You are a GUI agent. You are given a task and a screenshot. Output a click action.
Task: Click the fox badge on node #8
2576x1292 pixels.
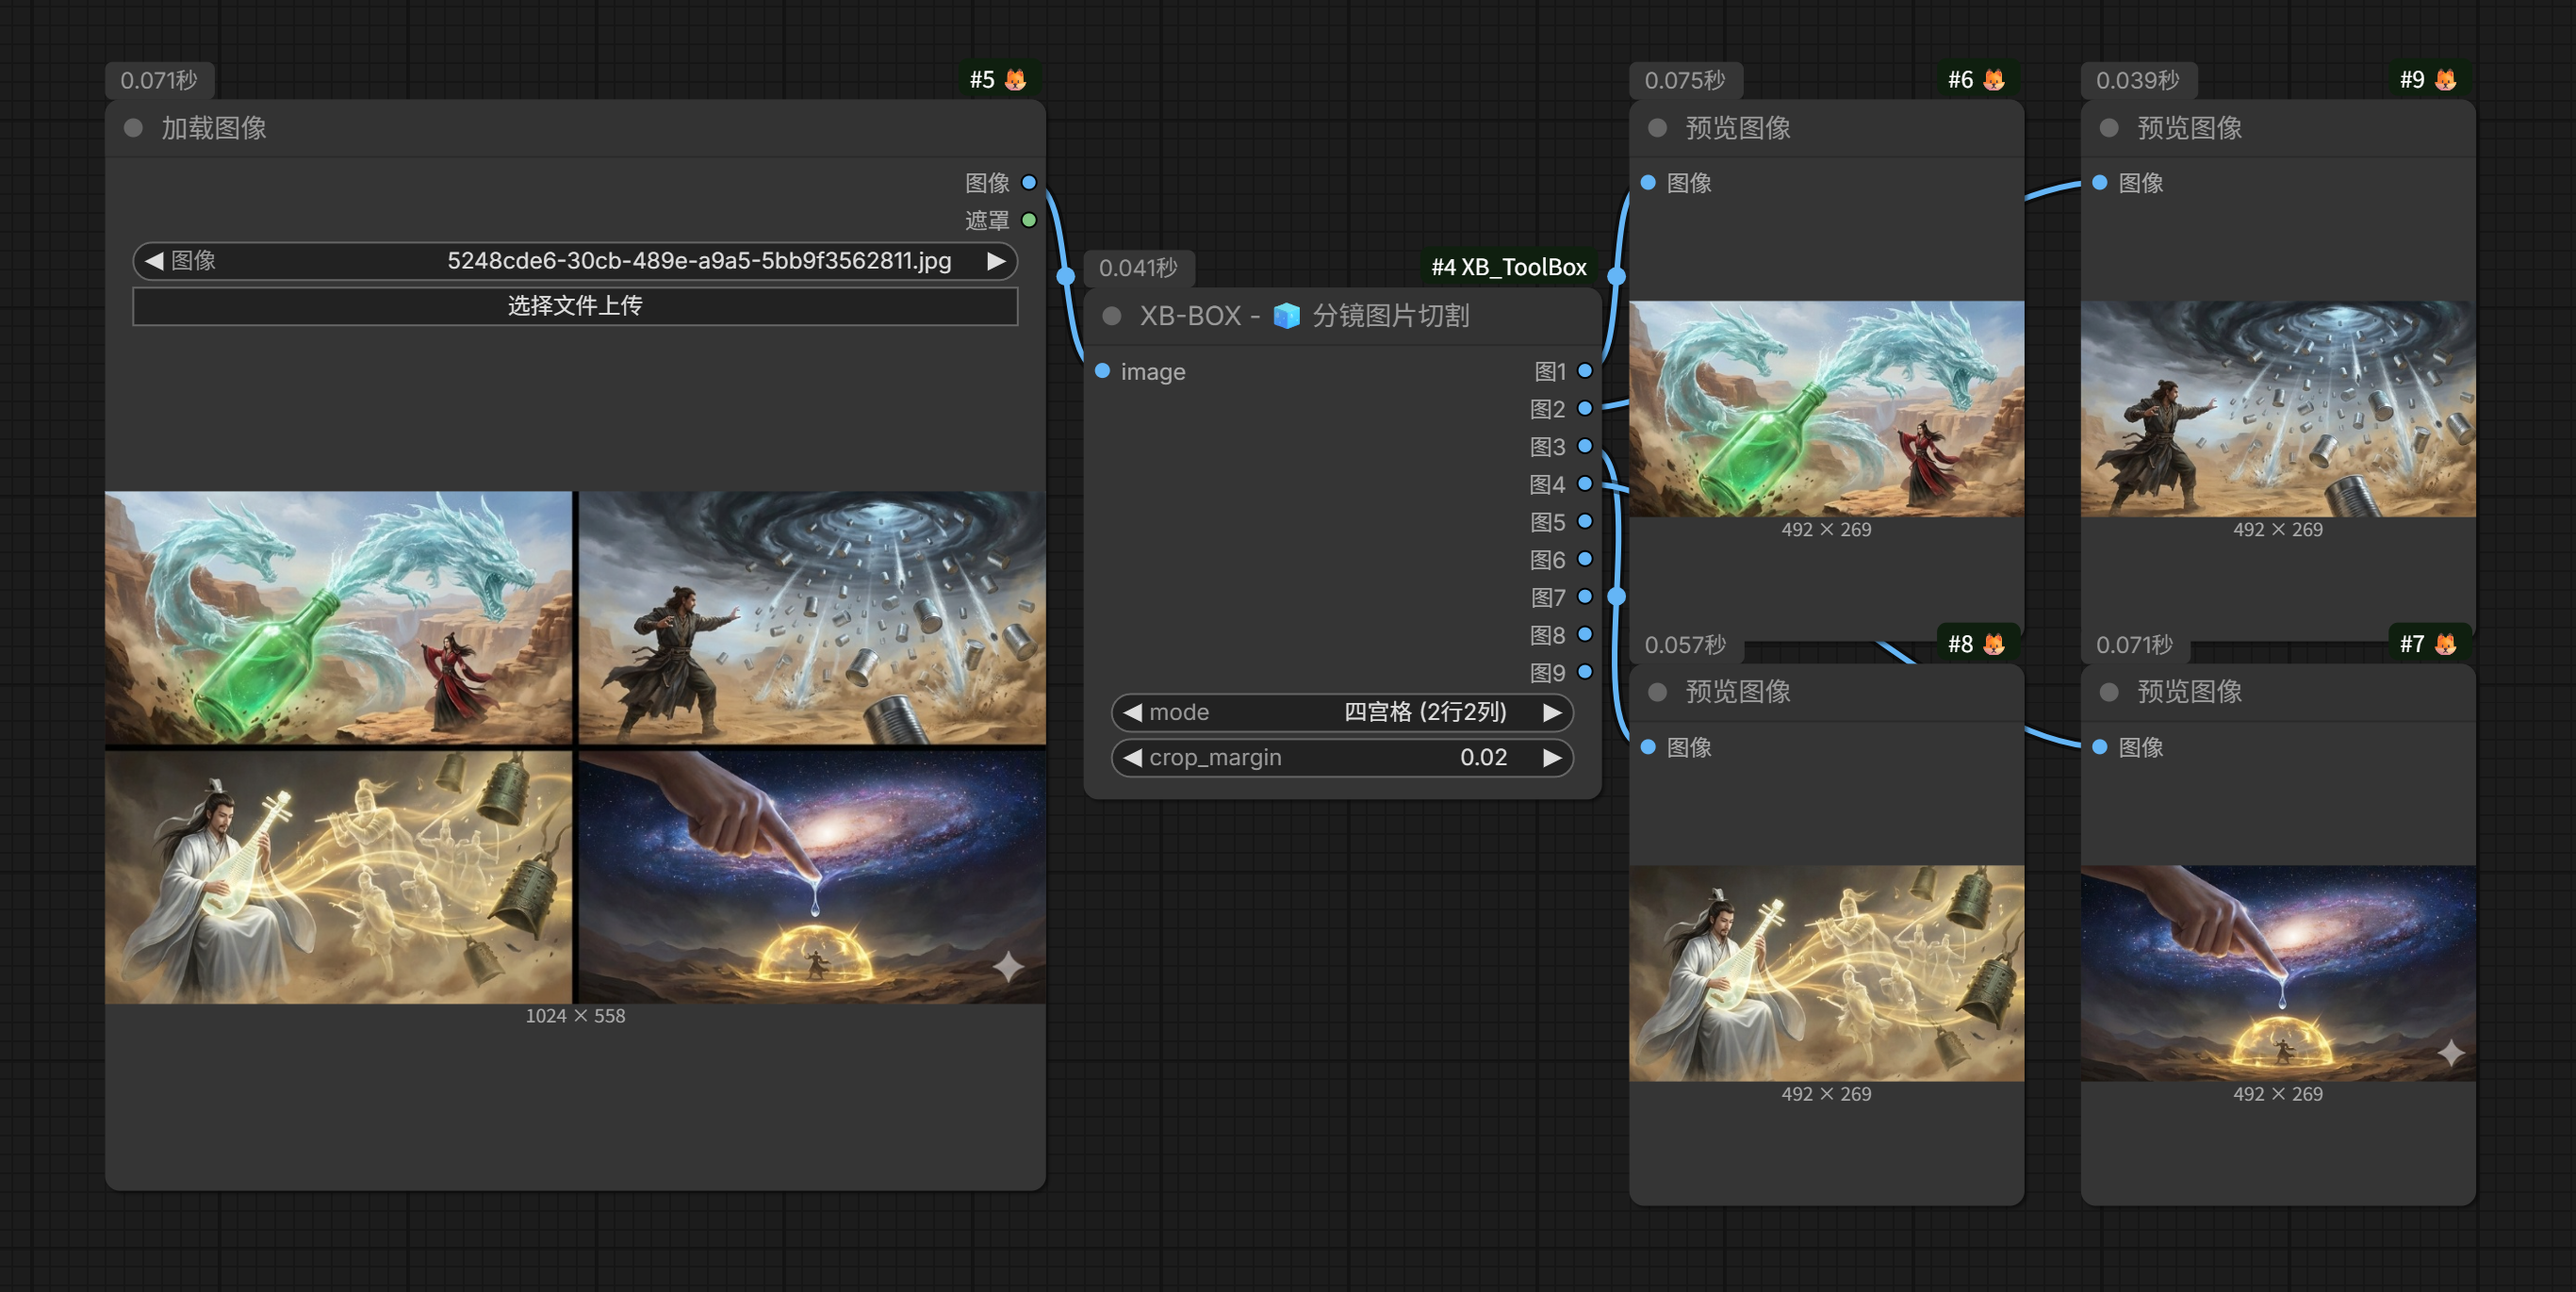point(1993,644)
